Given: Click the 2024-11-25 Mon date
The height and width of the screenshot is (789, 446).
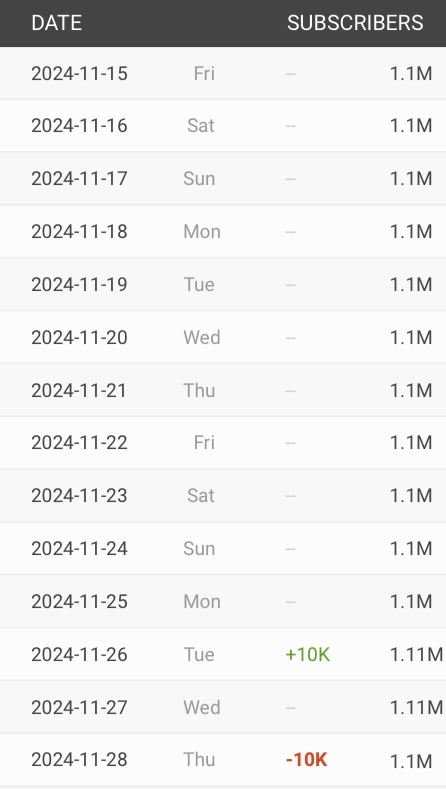Looking at the screenshot, I should [x=80, y=602].
